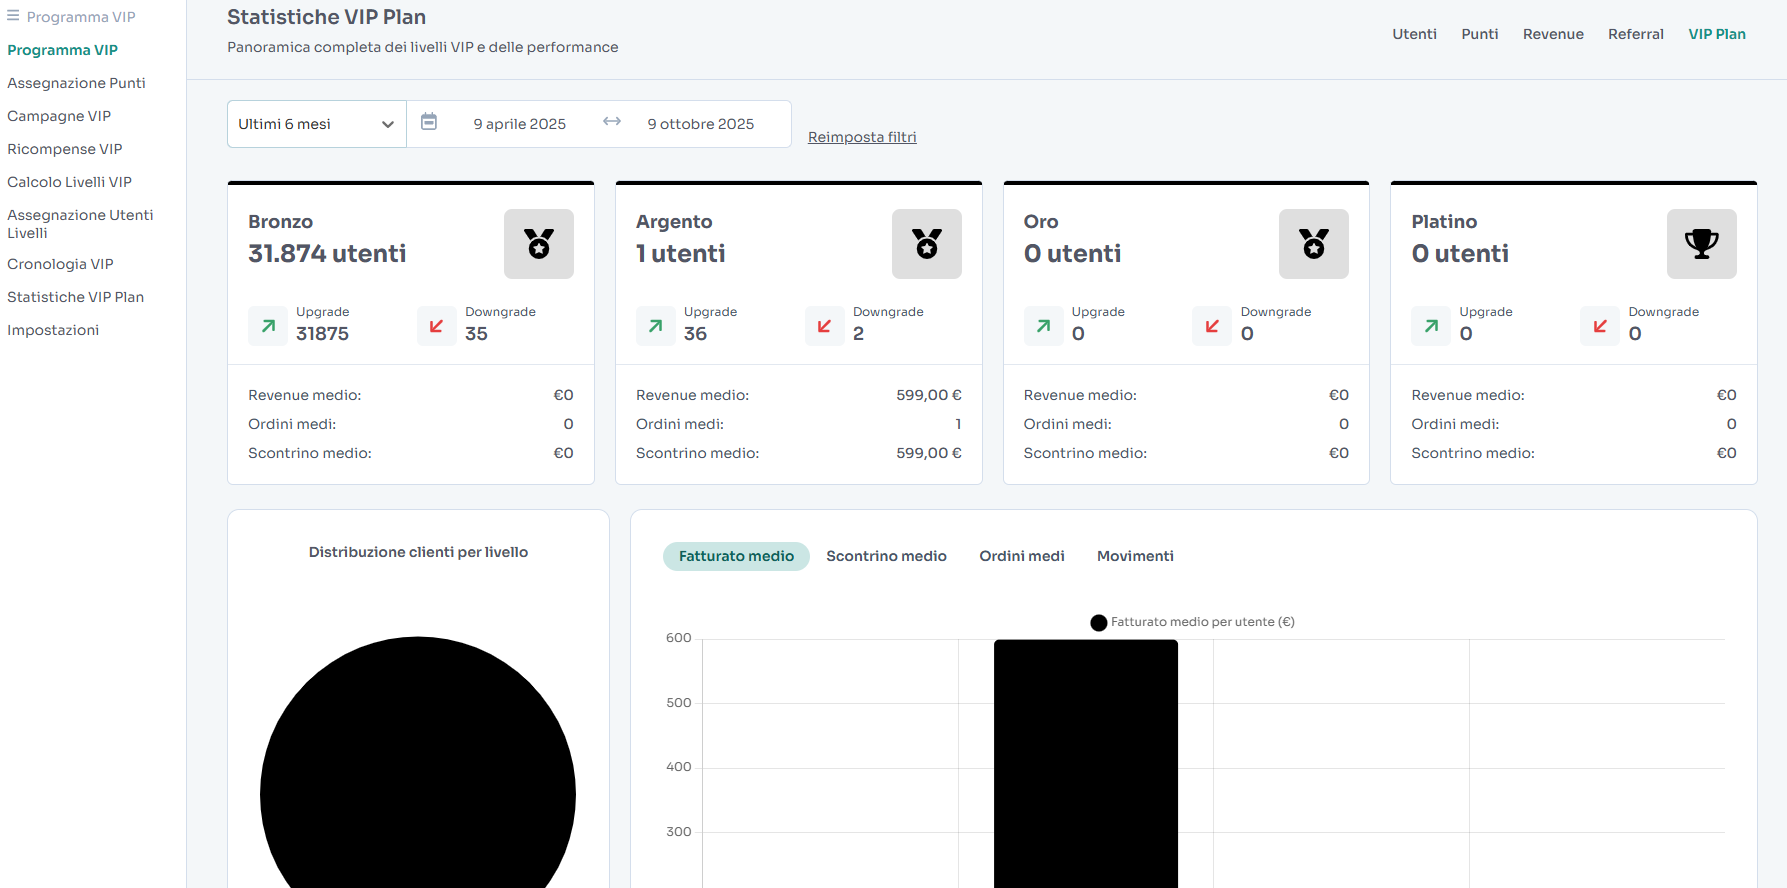Switch to the Scontrino medio chart tab
The height and width of the screenshot is (888, 1787).
(886, 556)
